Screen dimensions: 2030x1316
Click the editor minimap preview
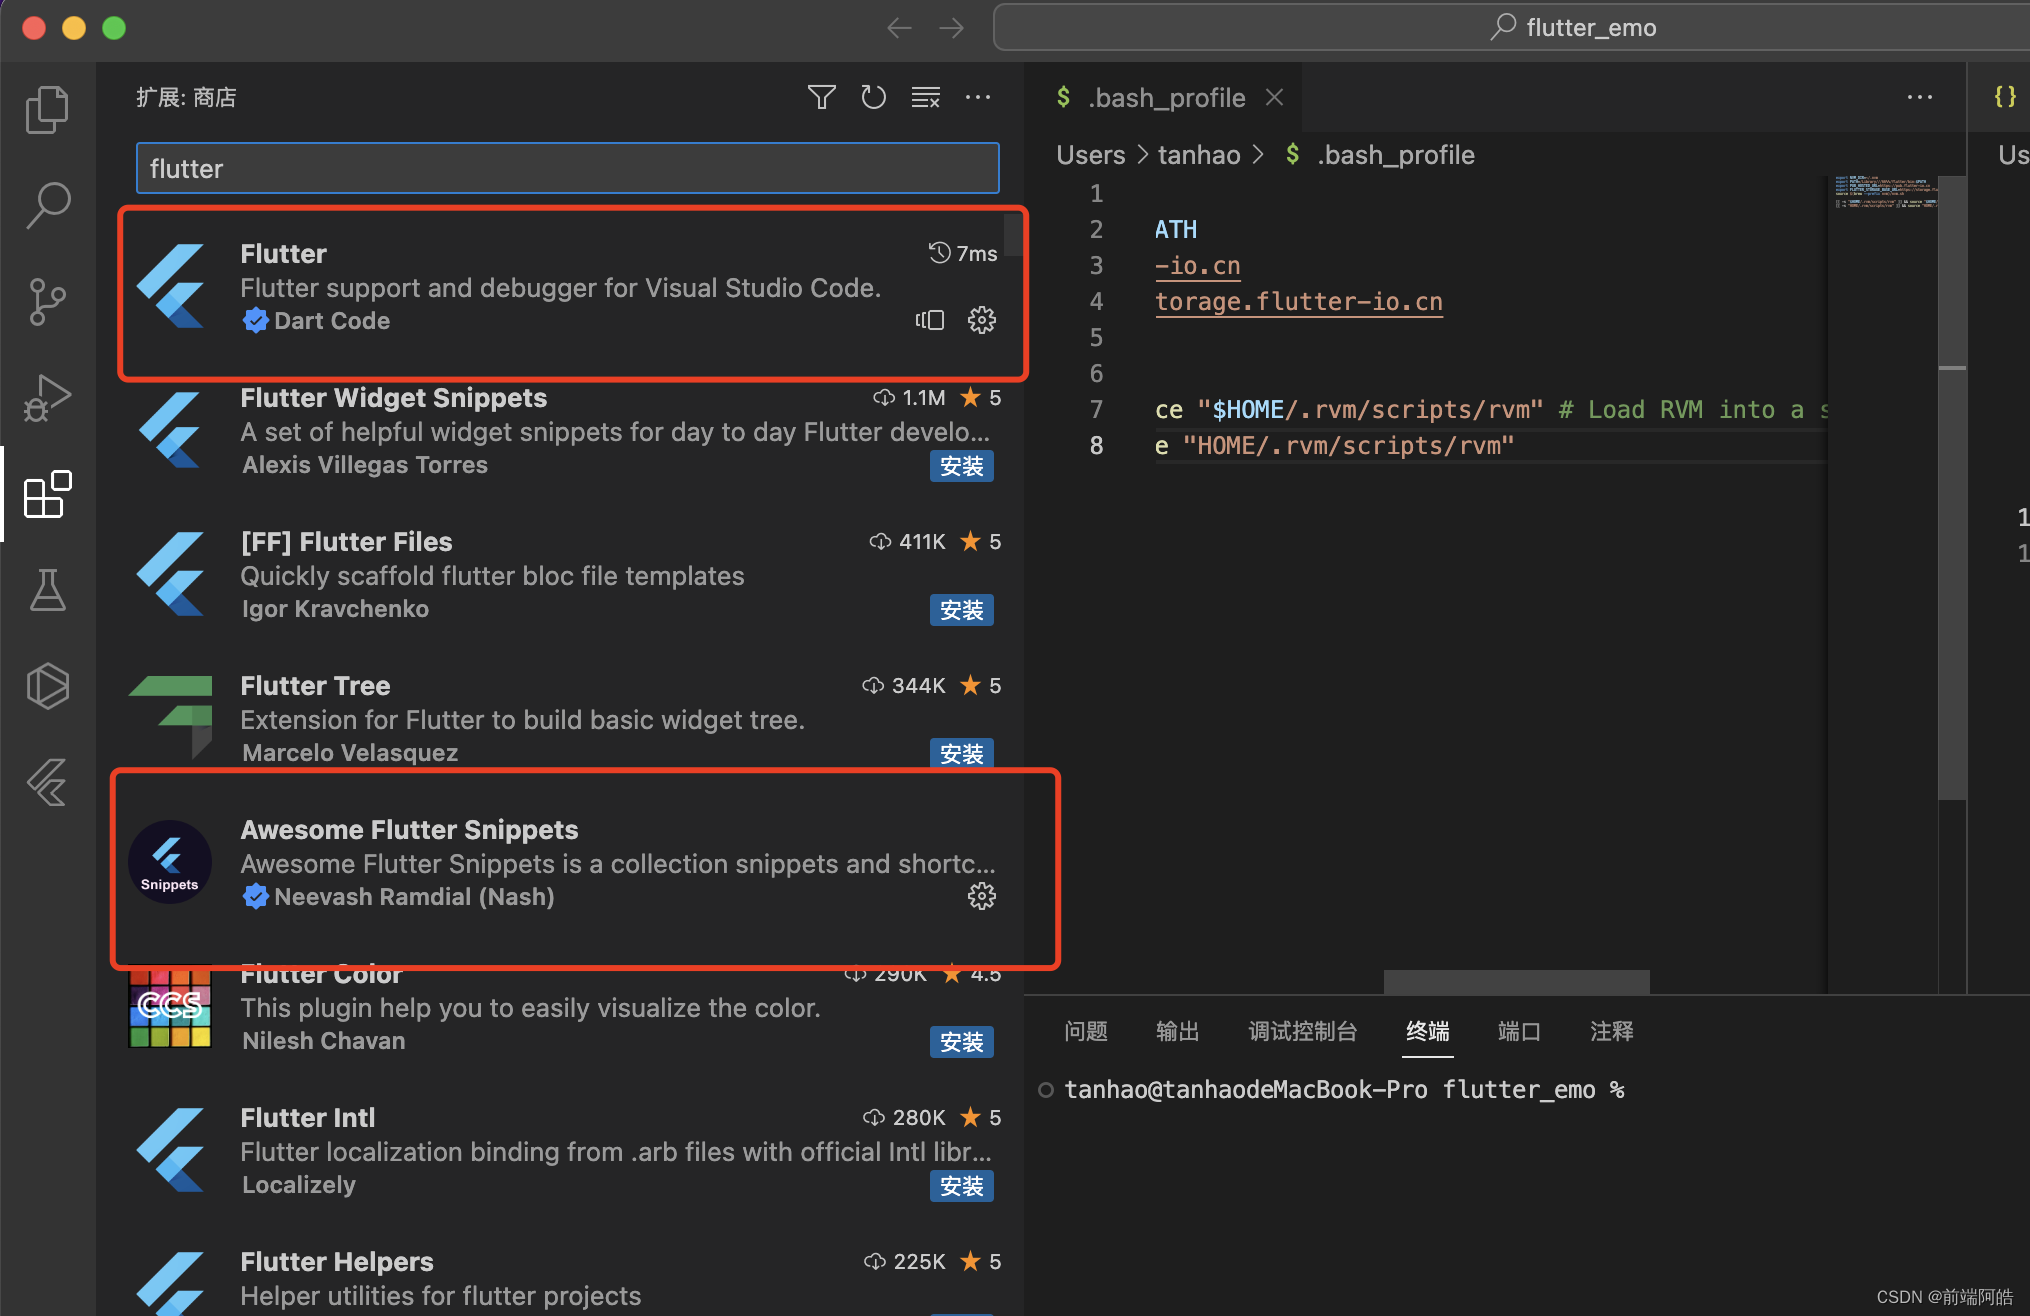click(1884, 192)
